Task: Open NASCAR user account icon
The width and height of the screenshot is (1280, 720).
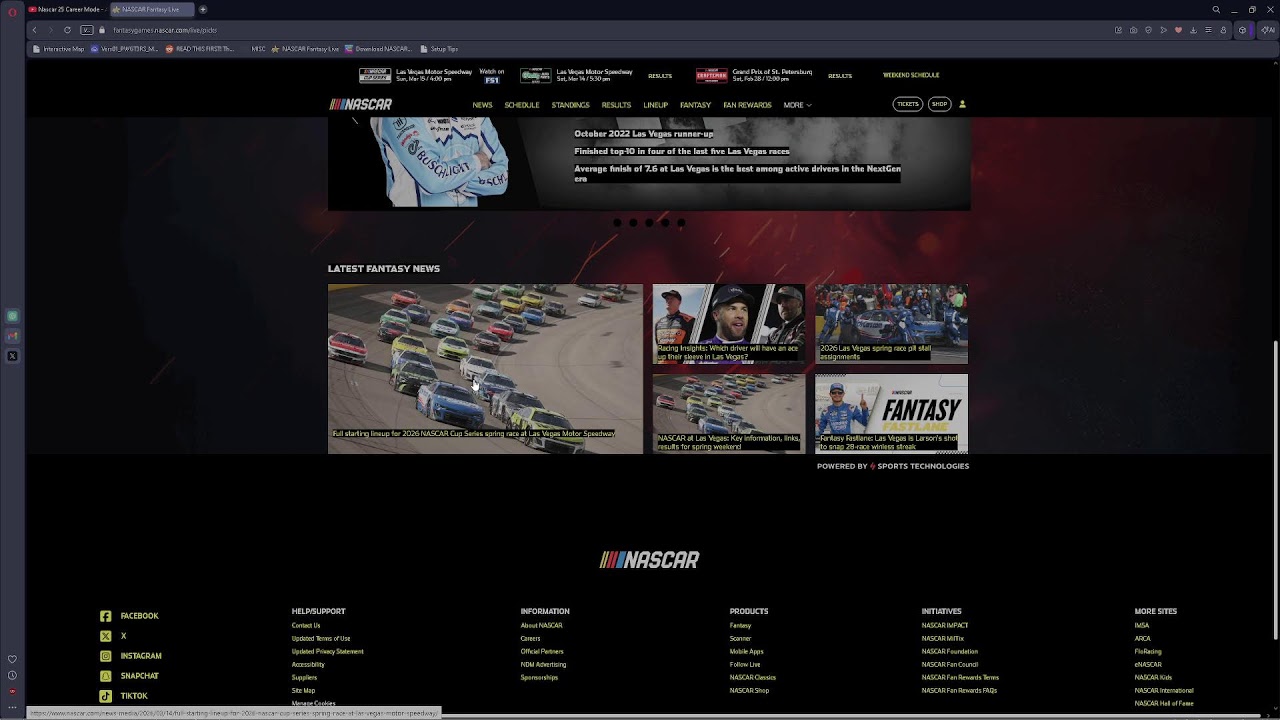Action: click(962, 104)
